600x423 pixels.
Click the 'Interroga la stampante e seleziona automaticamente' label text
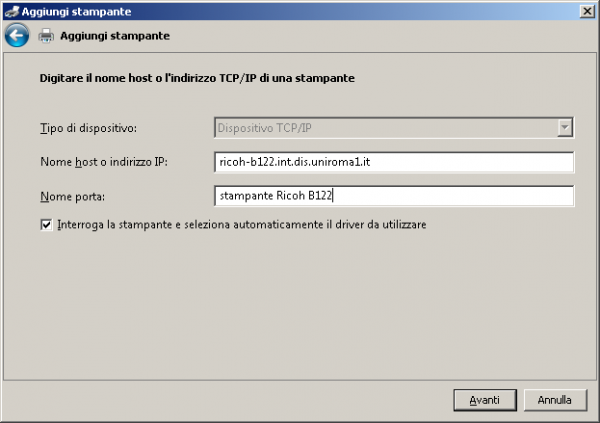[242, 226]
